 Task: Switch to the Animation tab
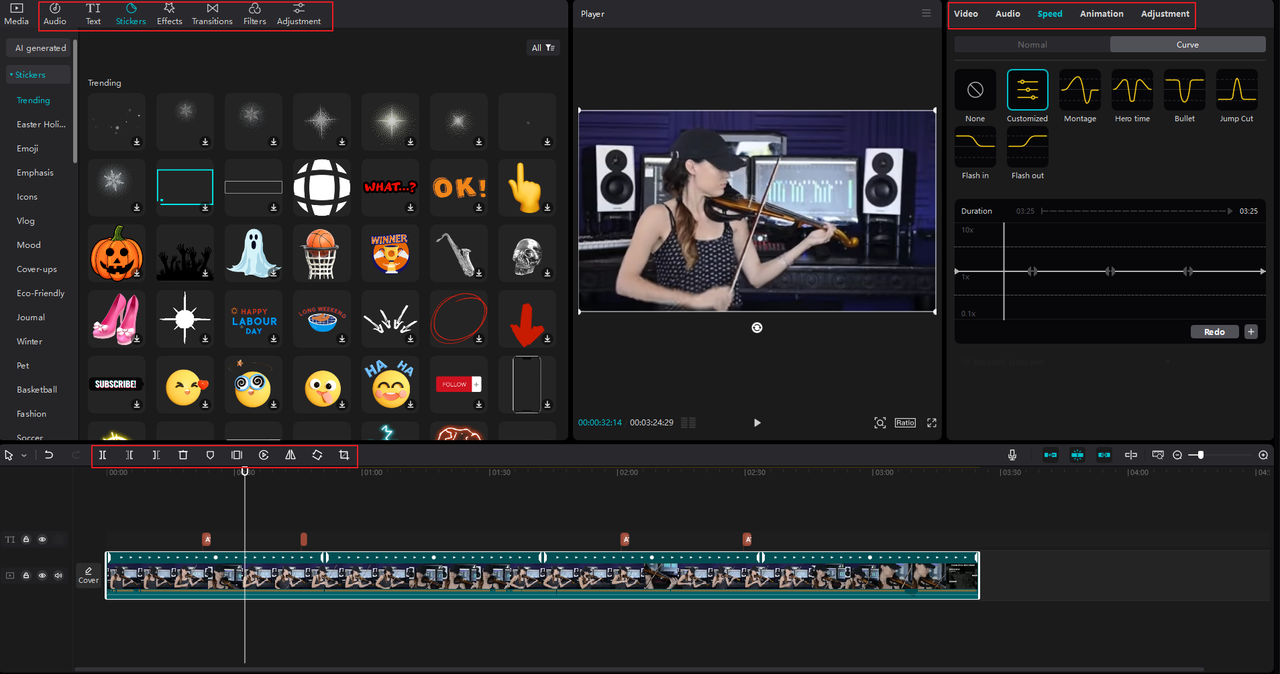[x=1101, y=14]
